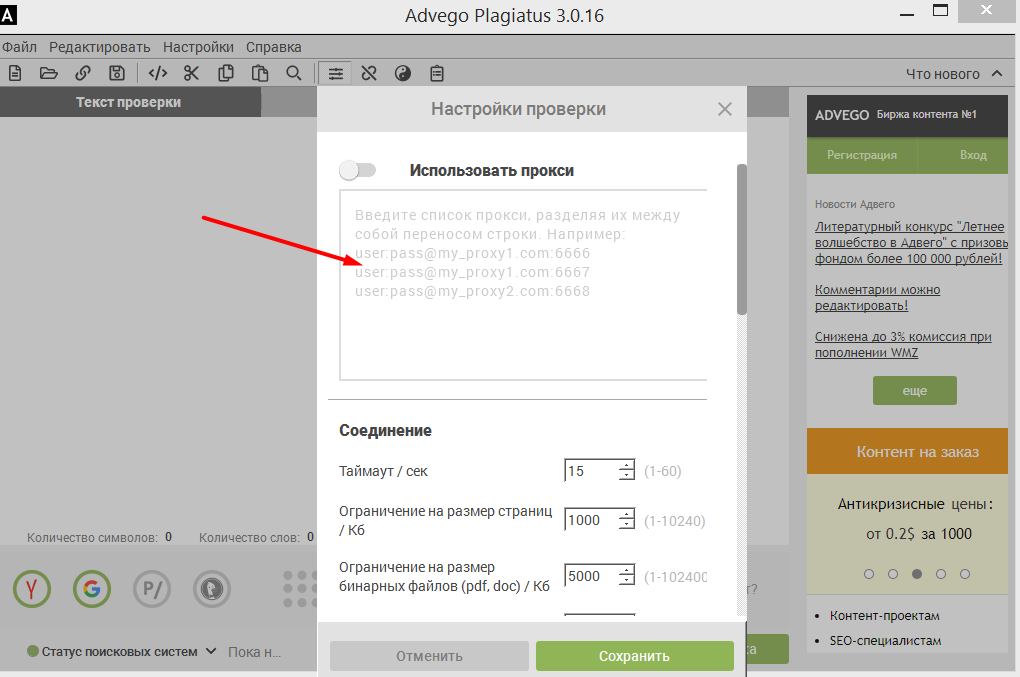The width and height of the screenshot is (1020, 677).
Task: Click the yin-yang circular toolbar icon
Action: coord(403,73)
